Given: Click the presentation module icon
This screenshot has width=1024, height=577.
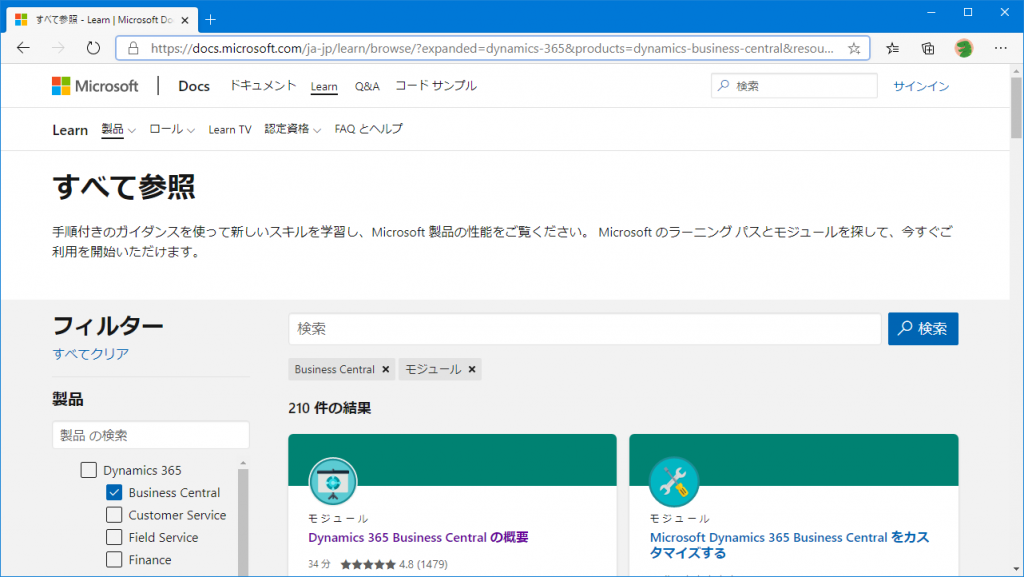Looking at the screenshot, I should [333, 482].
